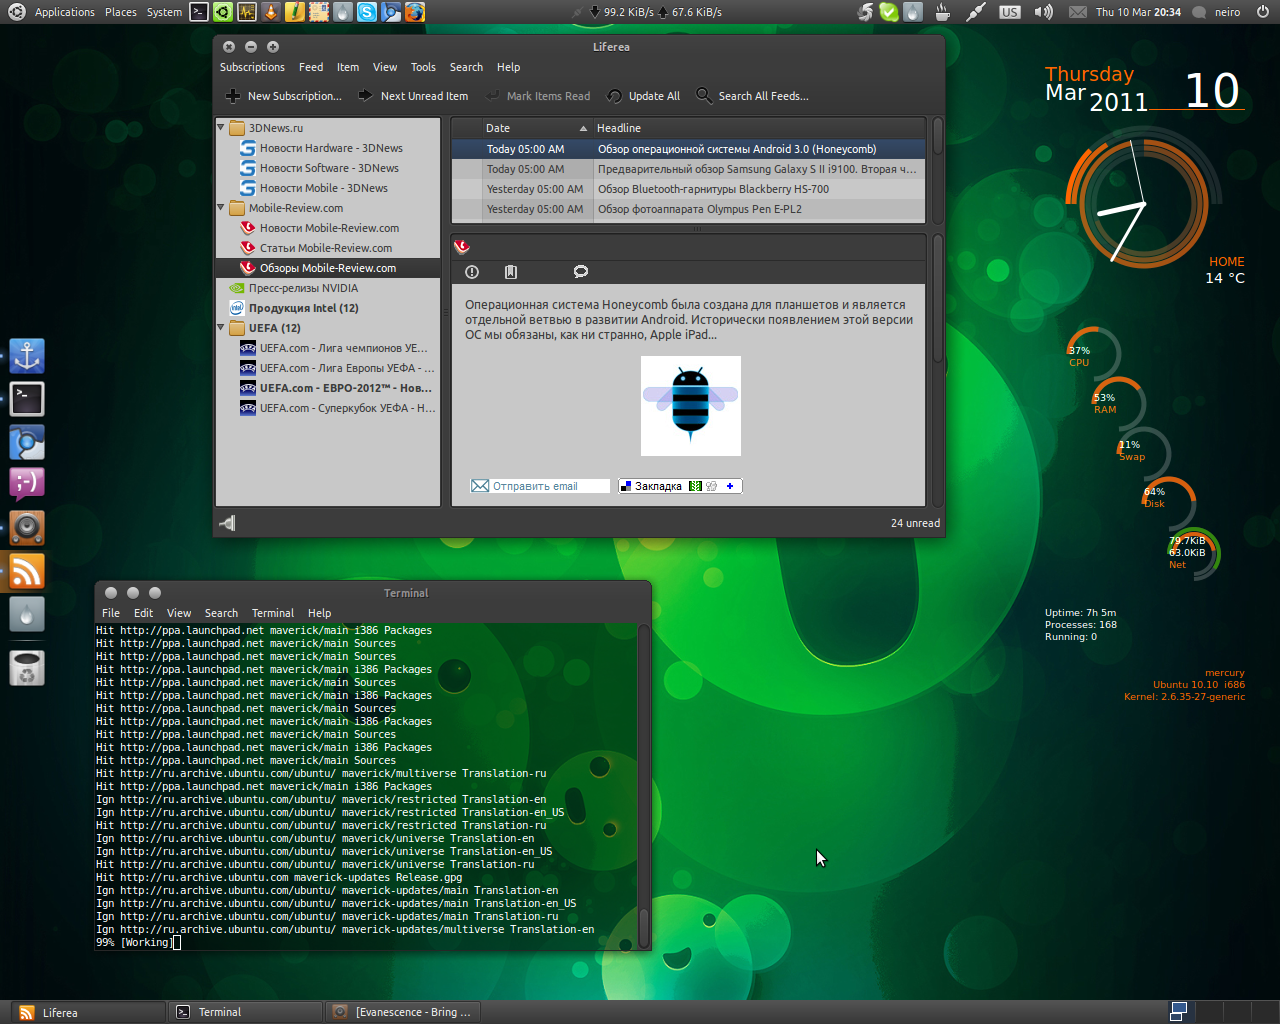Collapse the 3DNews.ru feed folder
Image resolution: width=1280 pixels, height=1024 pixels.
tap(220, 128)
